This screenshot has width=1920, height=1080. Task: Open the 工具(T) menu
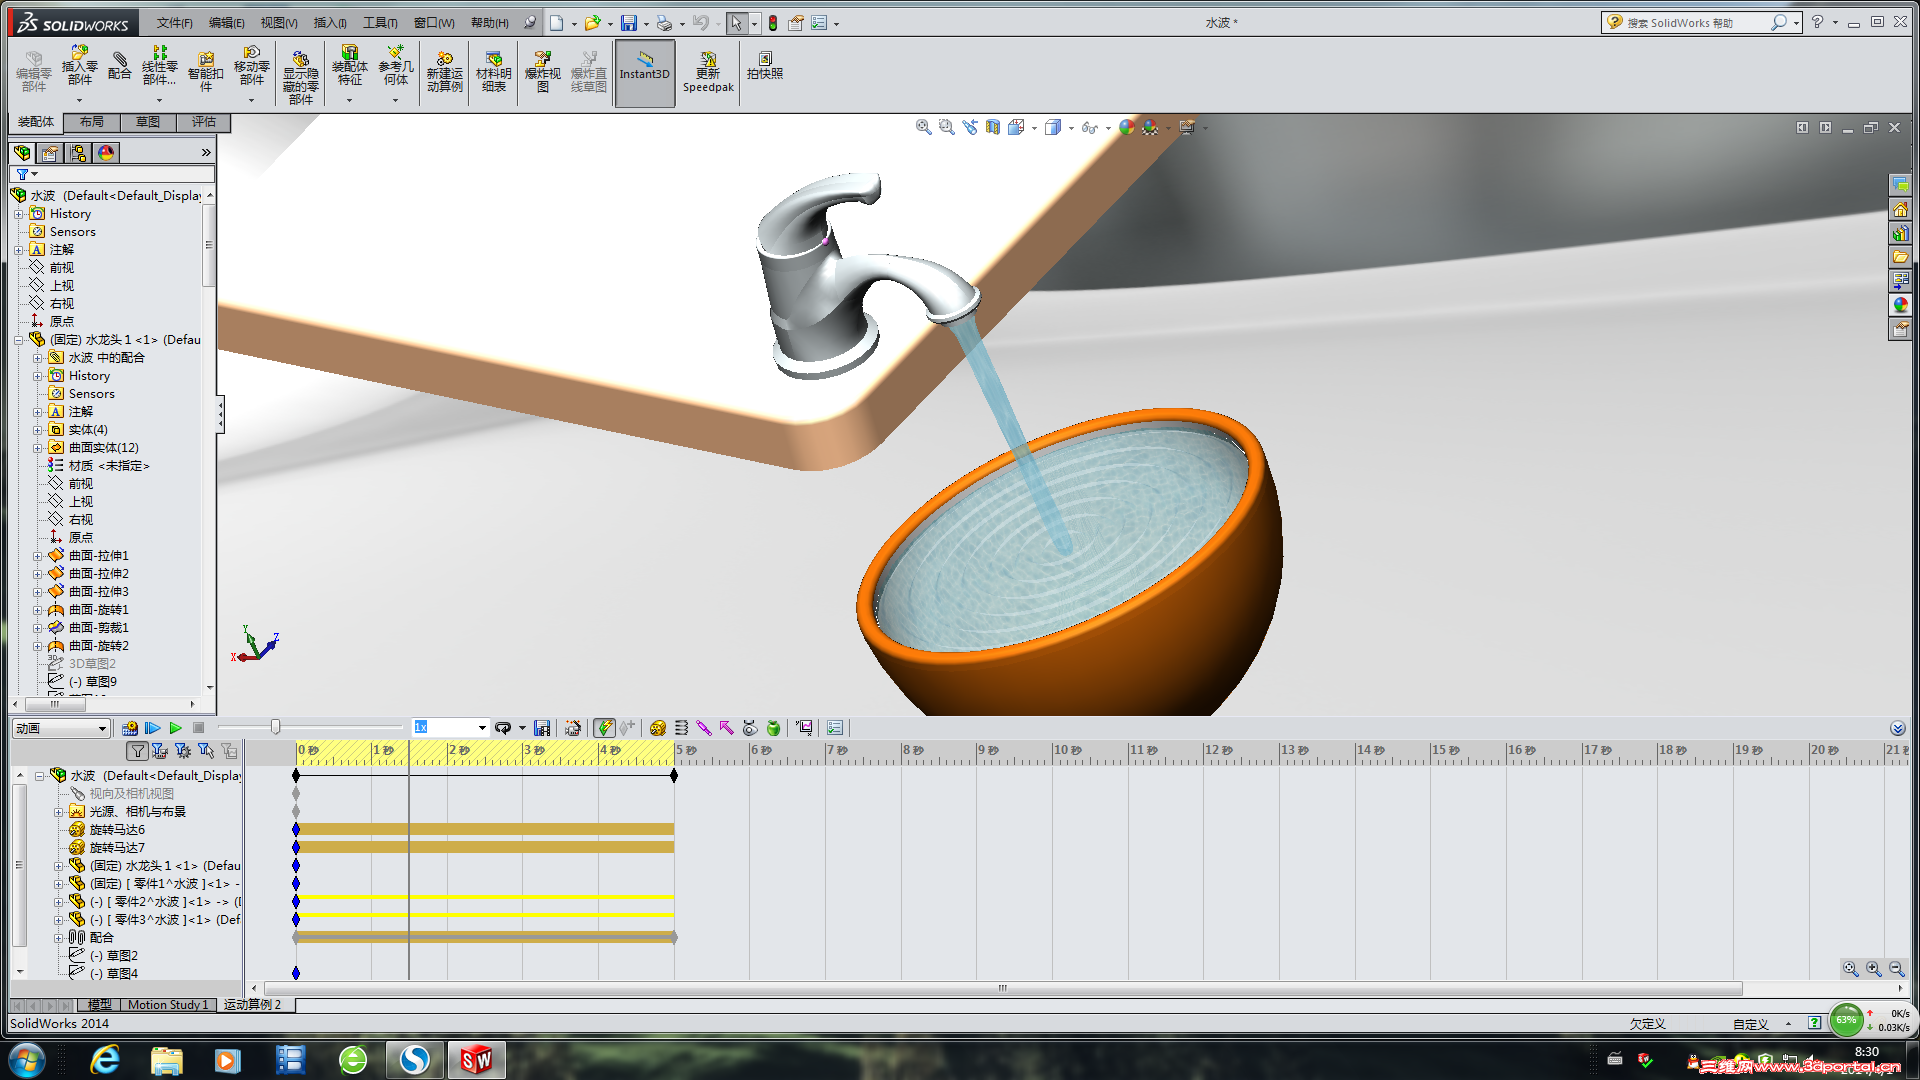point(379,22)
